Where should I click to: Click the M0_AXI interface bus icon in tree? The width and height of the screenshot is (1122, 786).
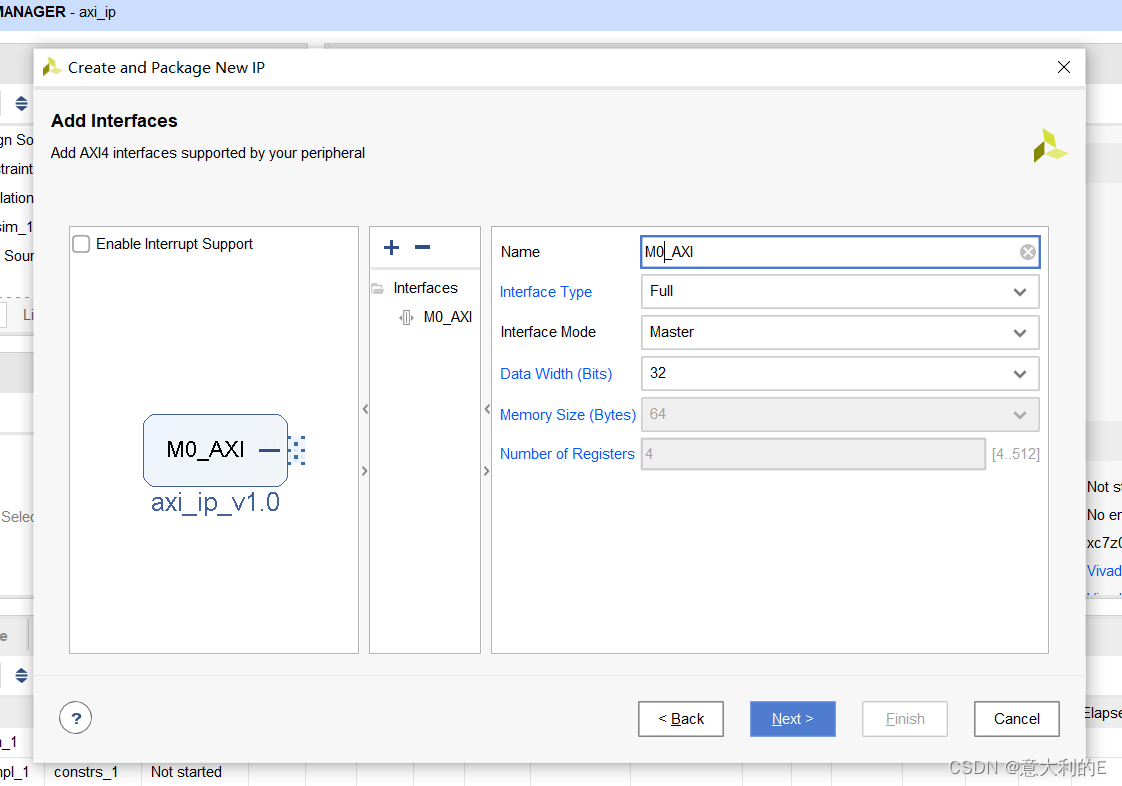(x=406, y=317)
